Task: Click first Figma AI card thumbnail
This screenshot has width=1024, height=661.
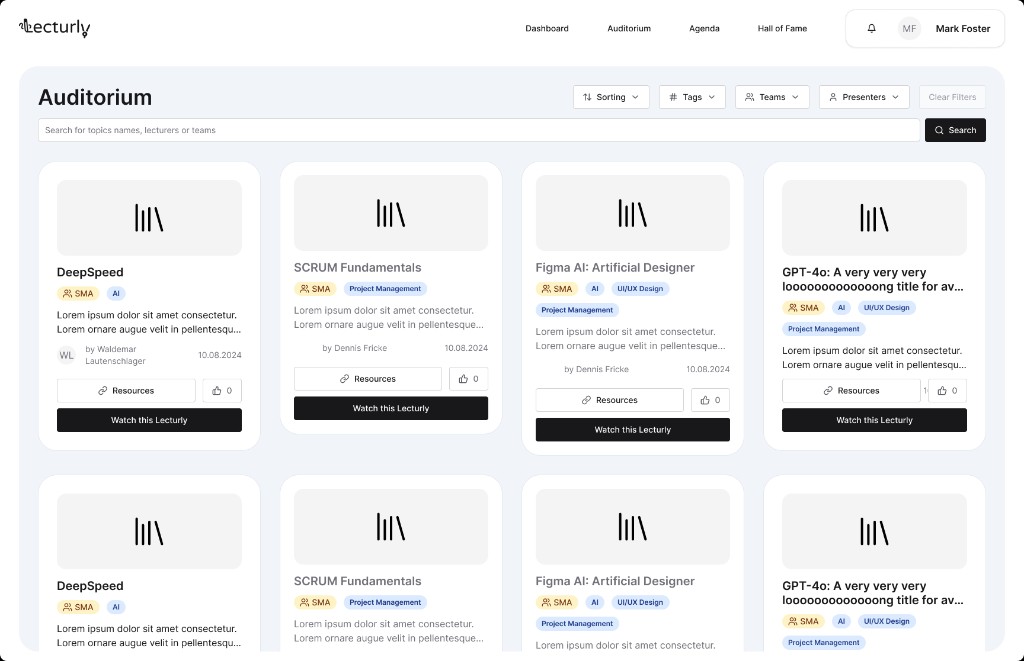Action: (632, 213)
